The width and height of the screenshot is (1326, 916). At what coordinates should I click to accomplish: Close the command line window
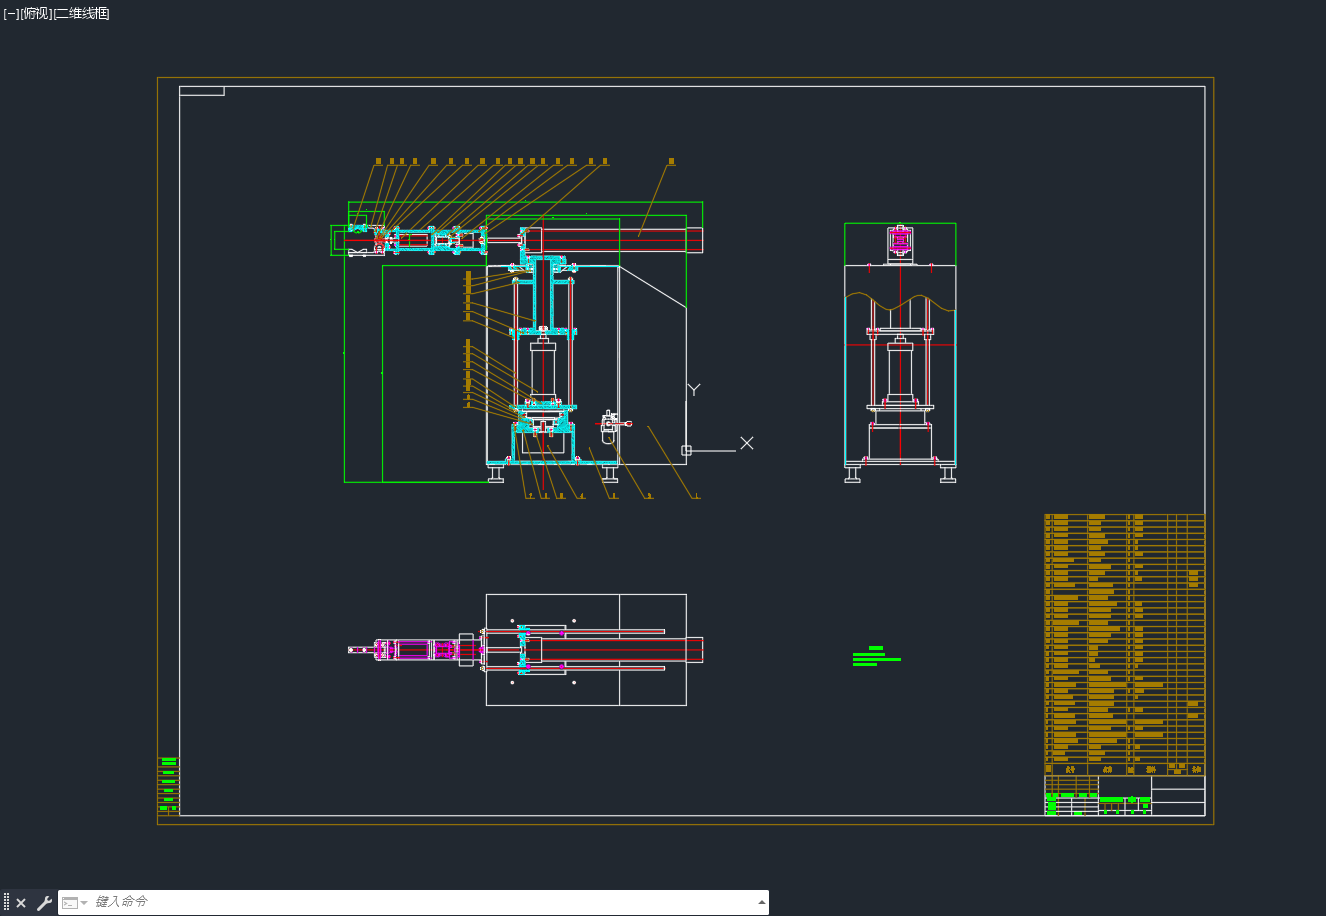(21, 903)
